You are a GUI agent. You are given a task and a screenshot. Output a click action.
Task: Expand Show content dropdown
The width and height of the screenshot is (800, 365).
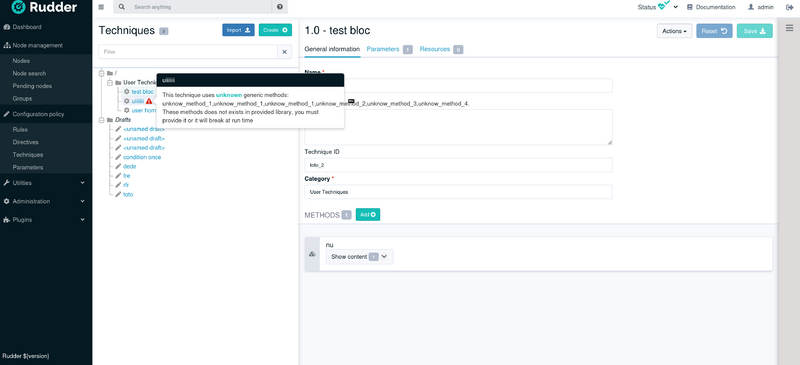[x=360, y=257]
